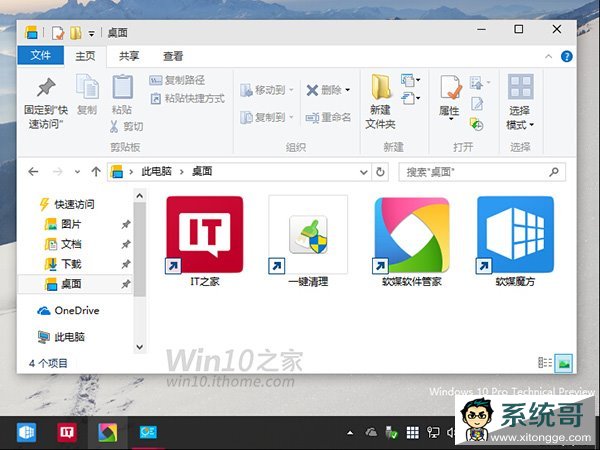Click 复制路径 in the clipboard group
This screenshot has height=450, width=600.
(177, 80)
